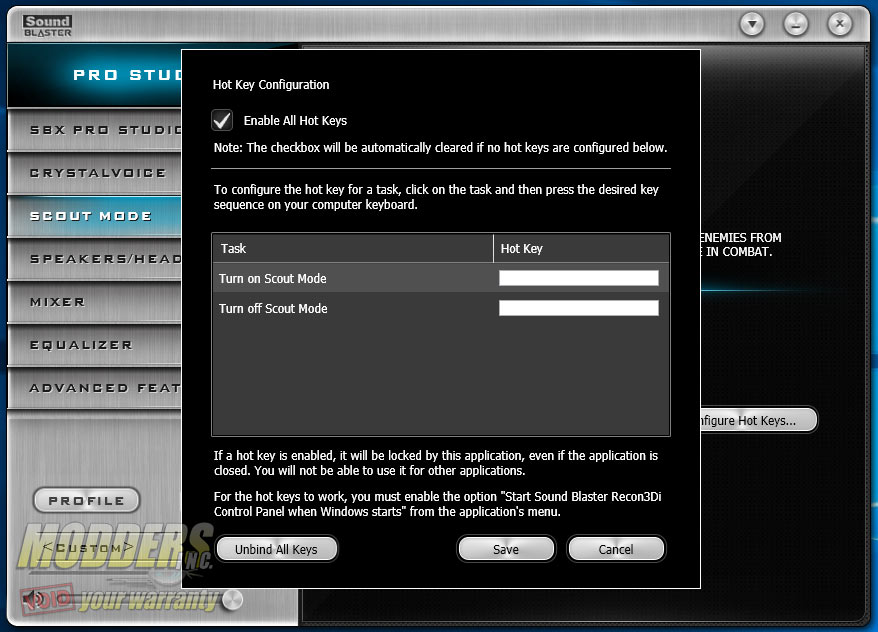Select the Custom profile name
The image size is (878, 632).
[88, 547]
